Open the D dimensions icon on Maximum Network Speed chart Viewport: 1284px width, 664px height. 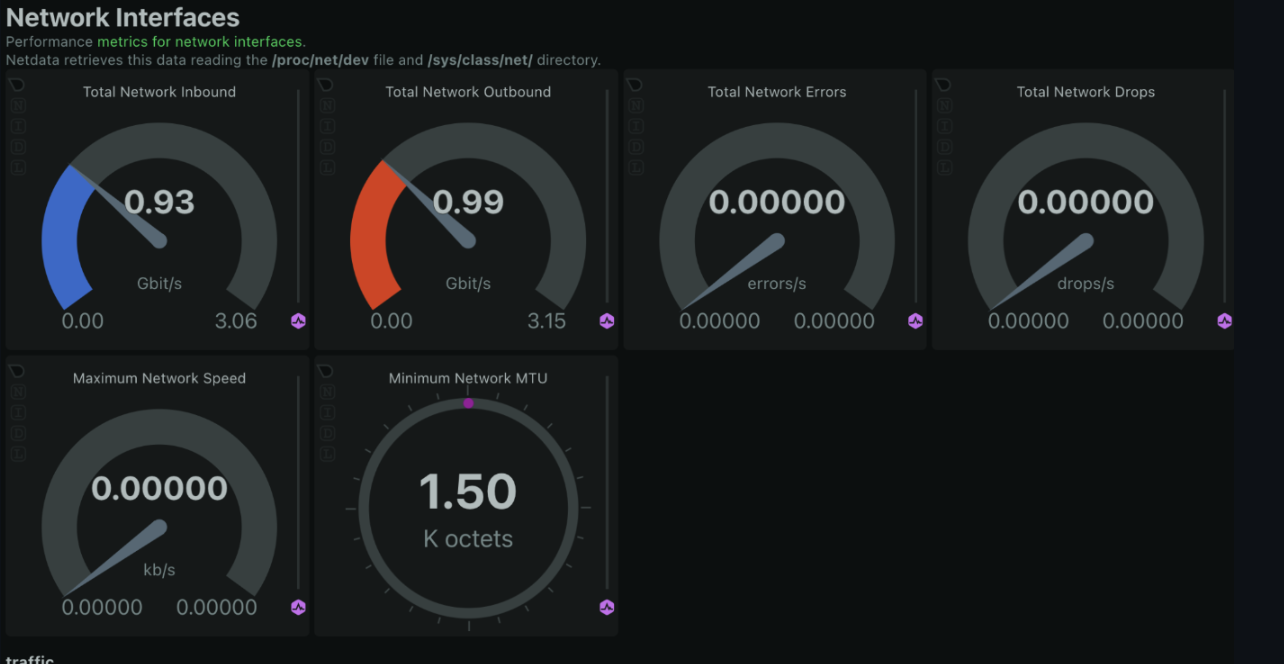16,432
